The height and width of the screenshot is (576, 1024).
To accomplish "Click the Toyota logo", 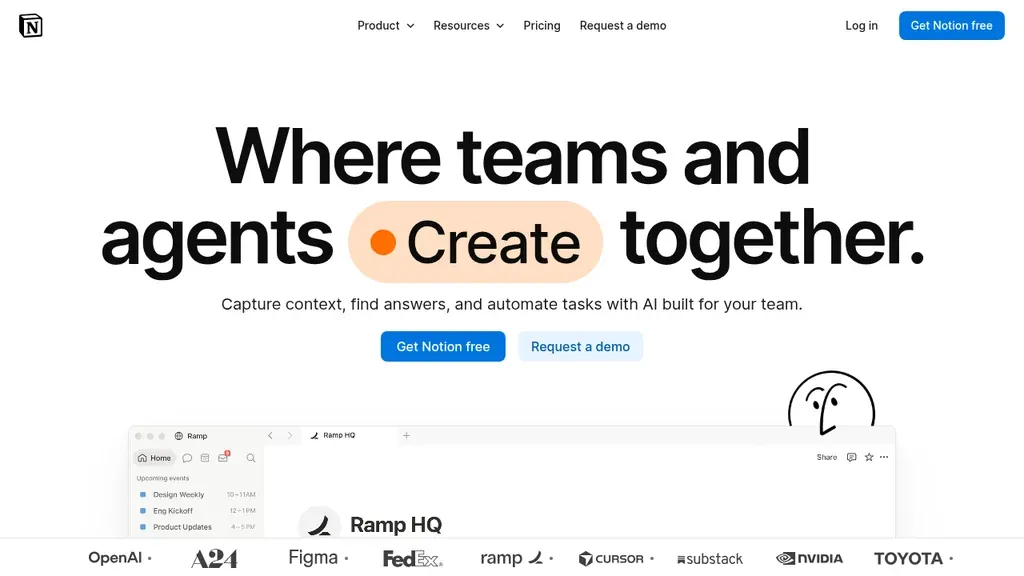I will (908, 558).
